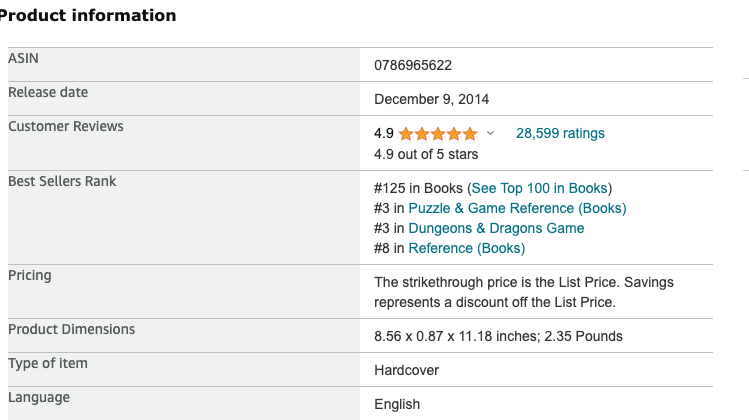
Task: Click the product dimensions value text
Action: click(498, 336)
